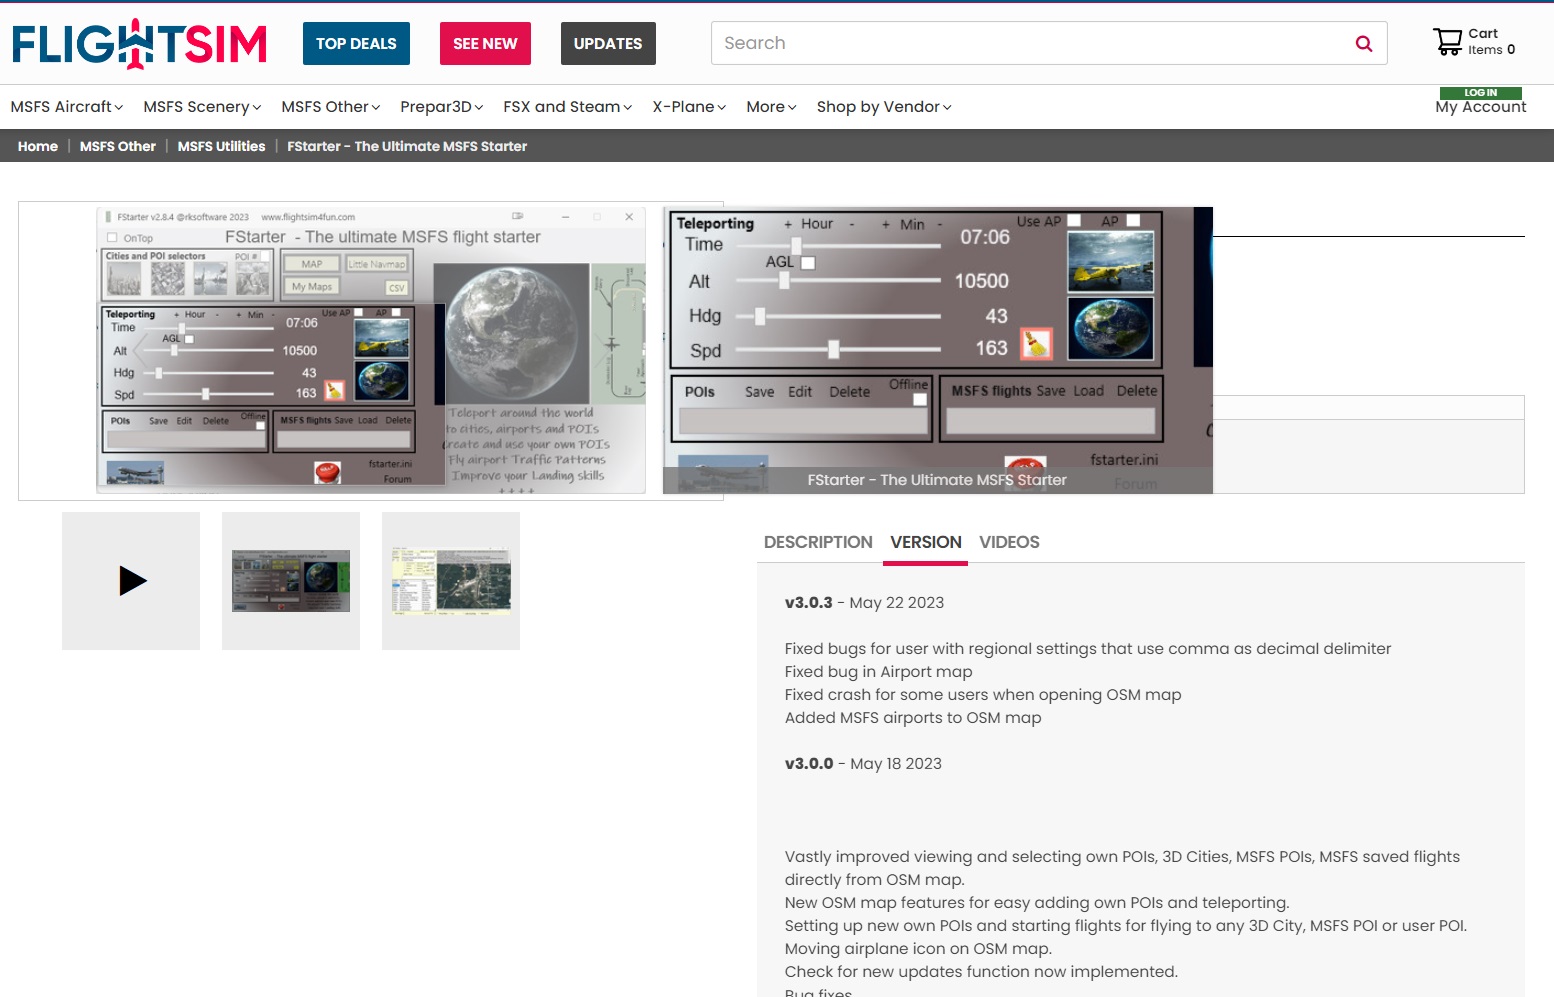Play the video thumbnail
The width and height of the screenshot is (1554, 997).
(x=131, y=581)
